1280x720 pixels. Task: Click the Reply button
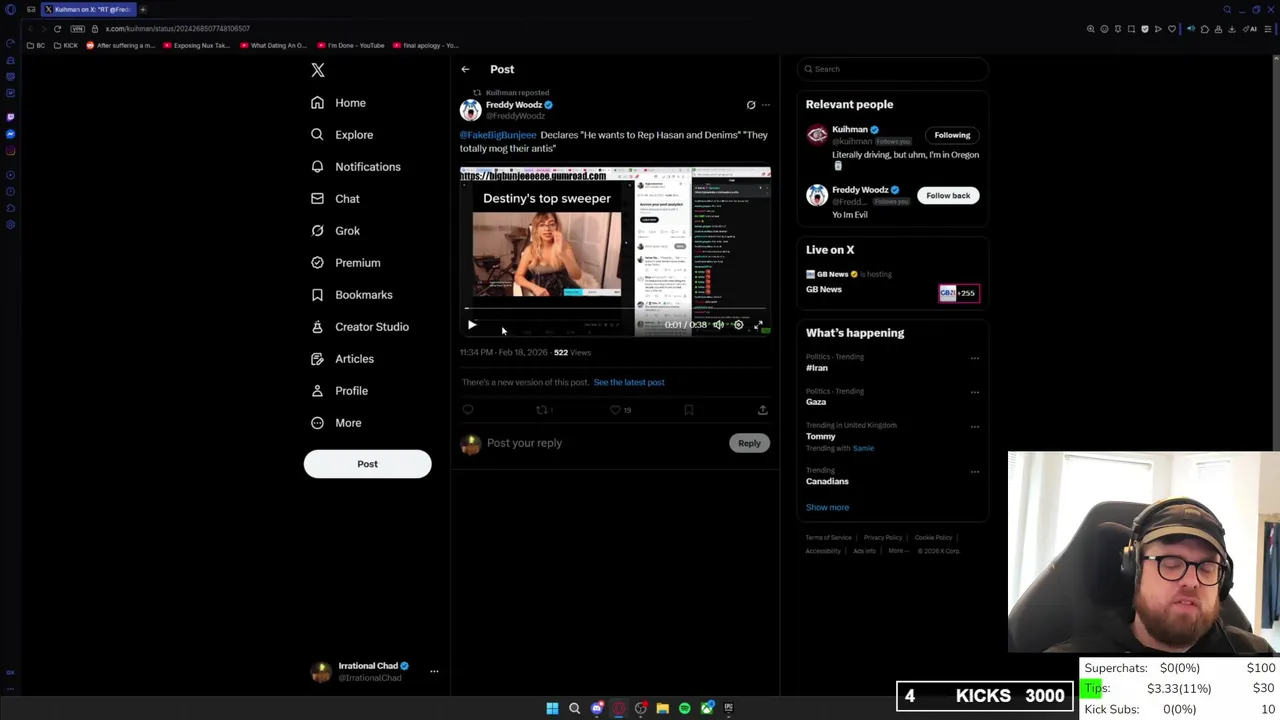(x=749, y=443)
